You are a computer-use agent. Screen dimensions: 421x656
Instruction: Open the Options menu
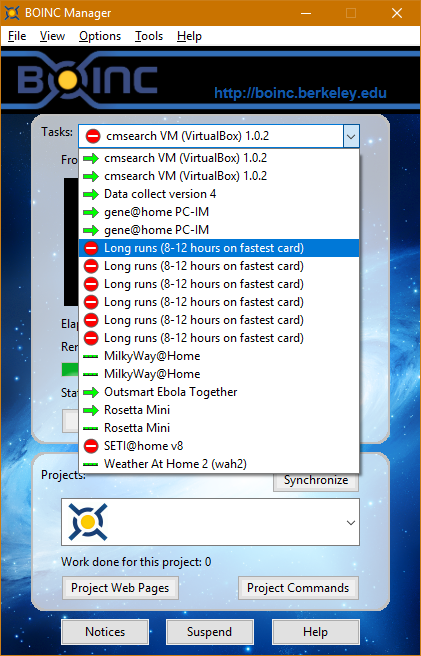pyautogui.click(x=100, y=36)
